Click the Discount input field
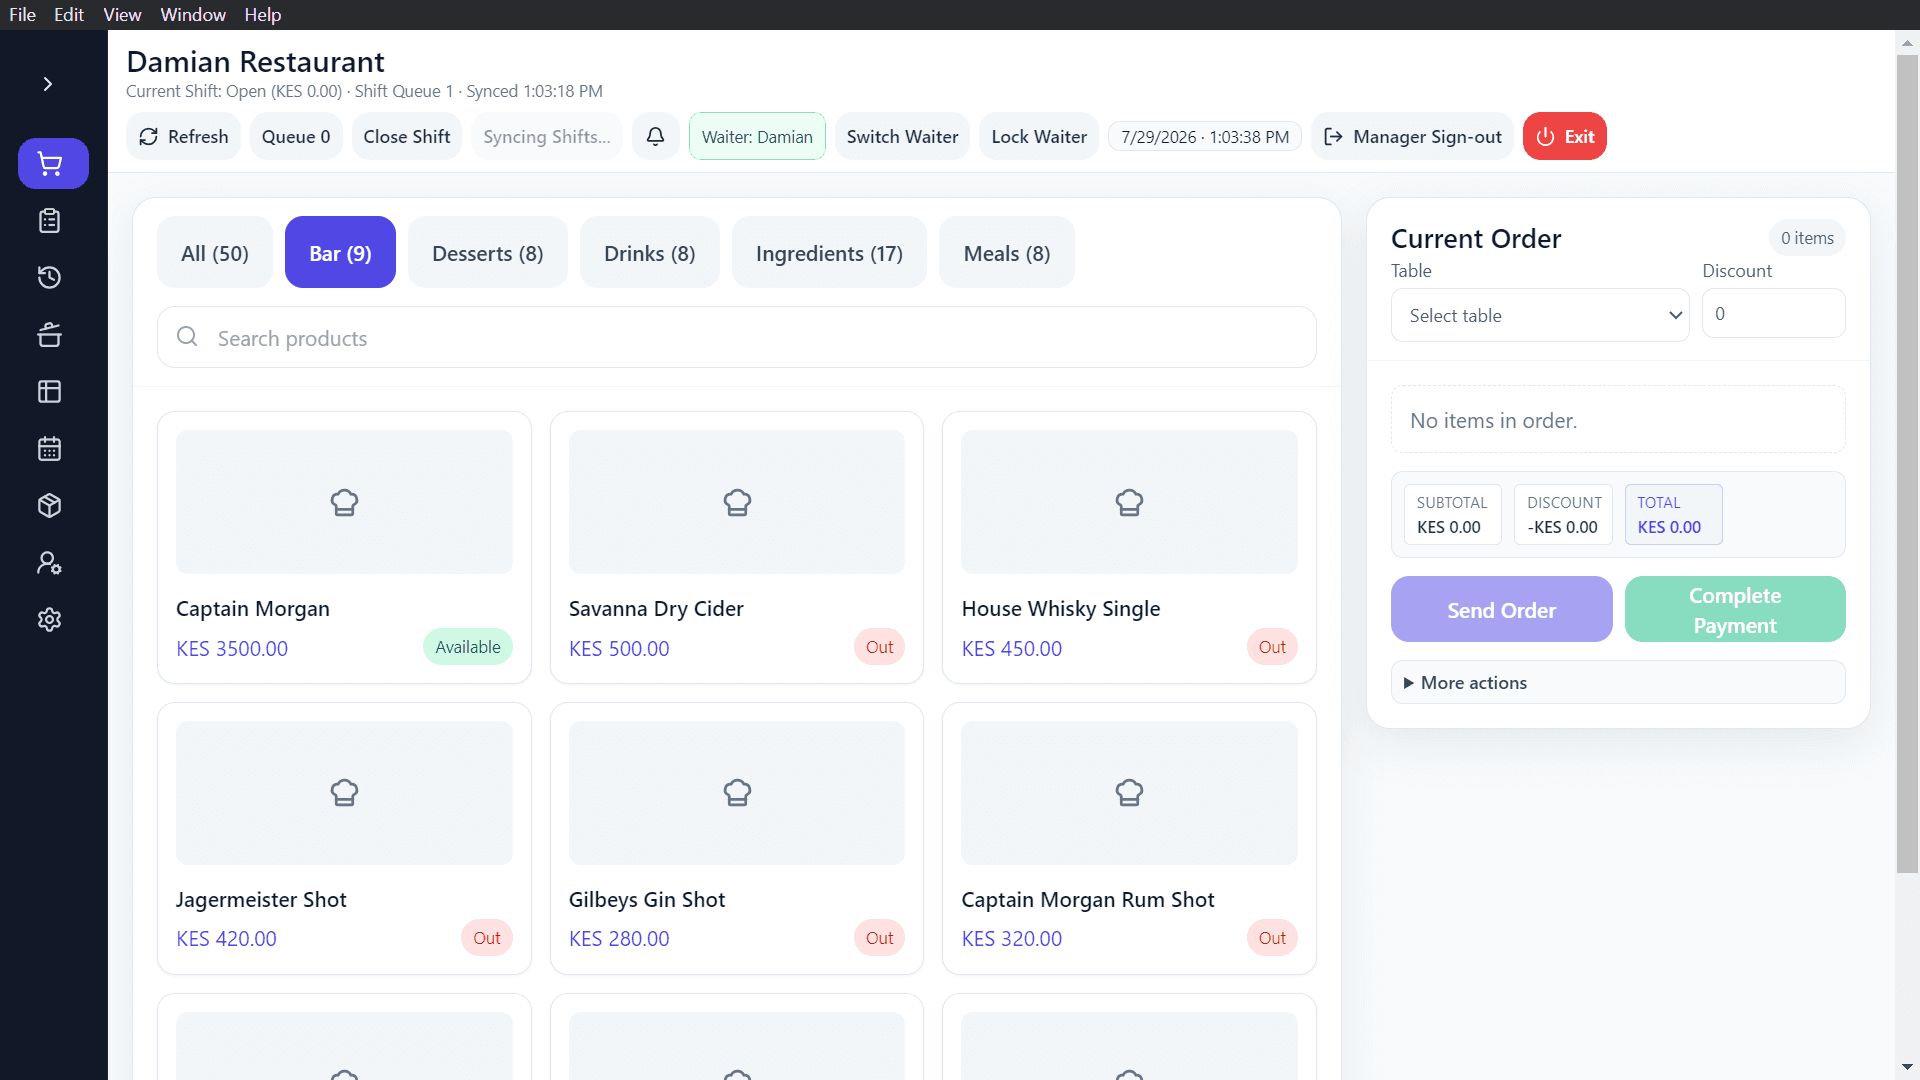The height and width of the screenshot is (1080, 1920). [1773, 314]
